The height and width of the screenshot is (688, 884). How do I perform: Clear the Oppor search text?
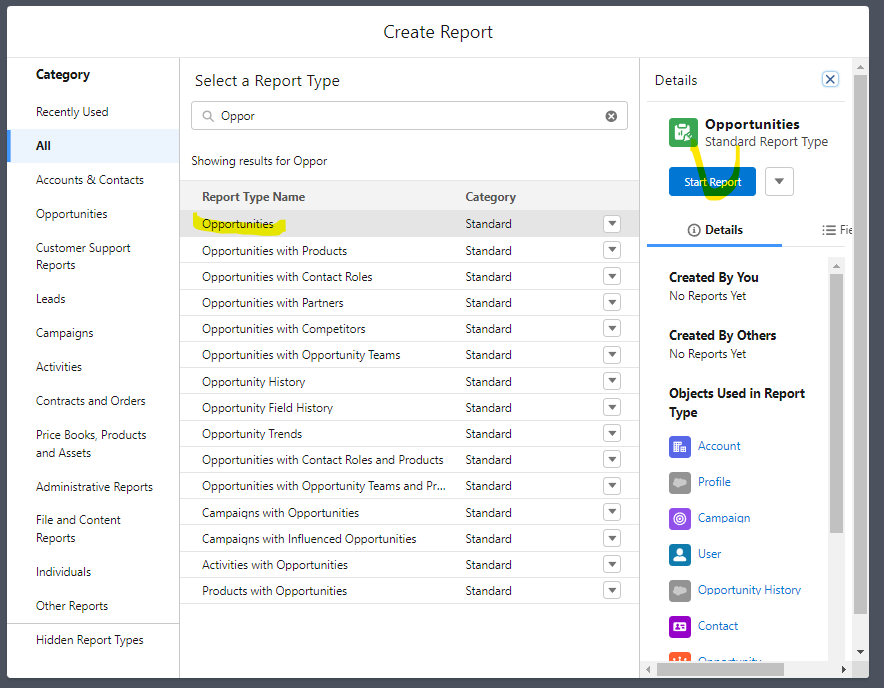pos(611,116)
